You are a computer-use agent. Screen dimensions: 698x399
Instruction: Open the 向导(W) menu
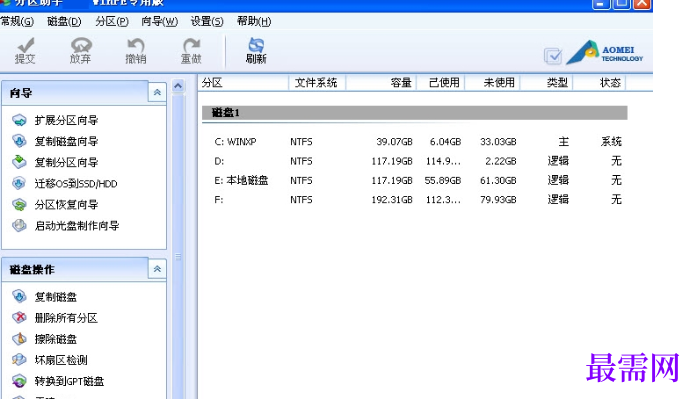[159, 21]
